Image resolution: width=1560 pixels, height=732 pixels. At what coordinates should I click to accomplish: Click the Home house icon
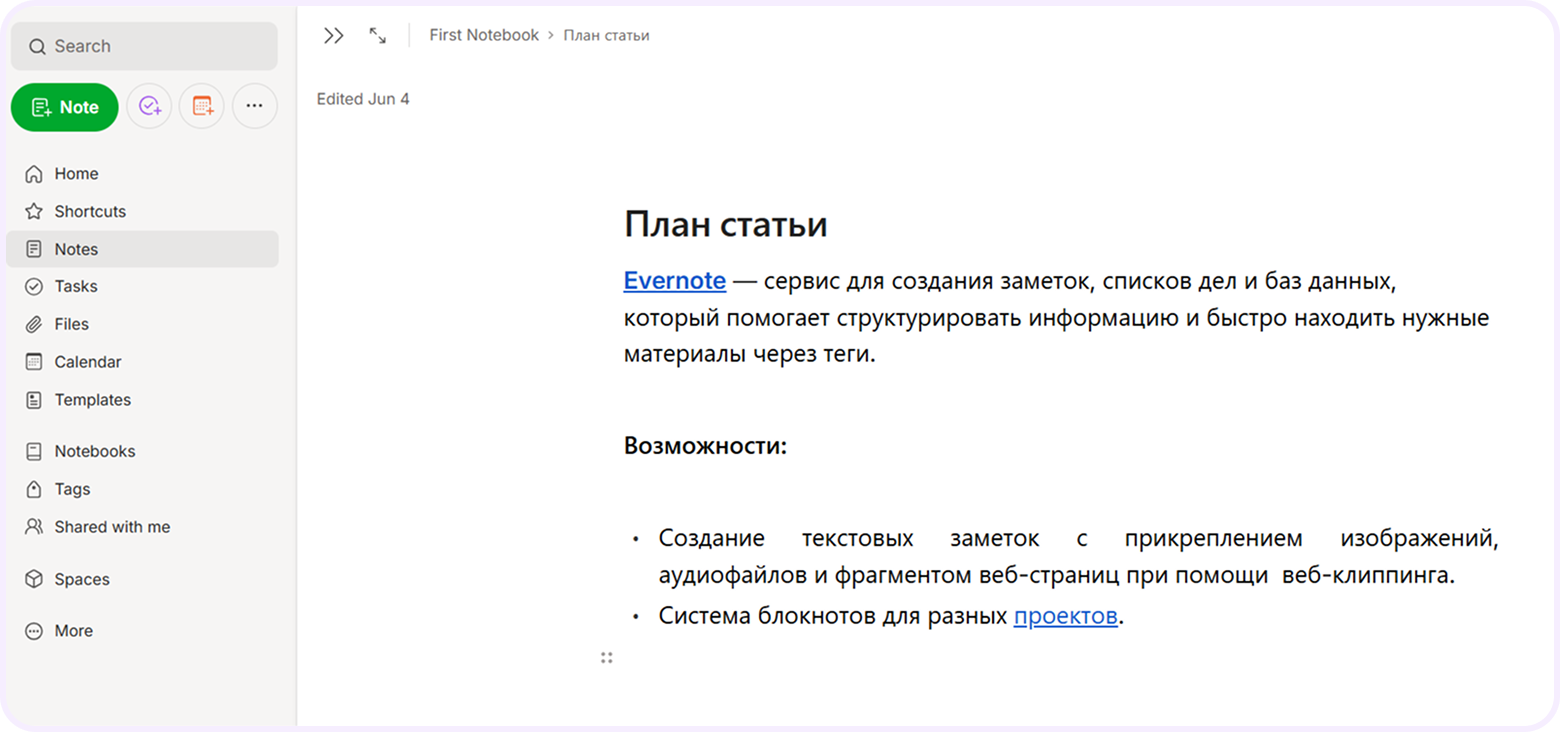pyautogui.click(x=34, y=174)
